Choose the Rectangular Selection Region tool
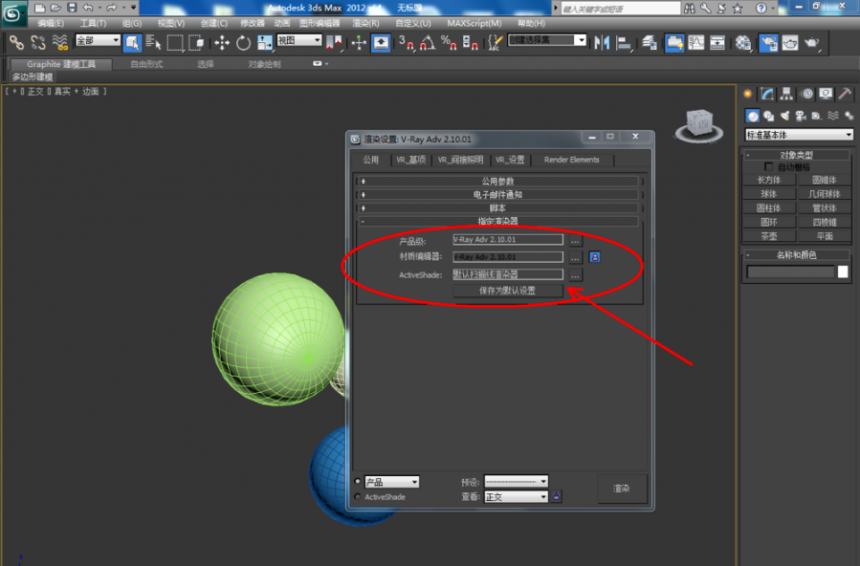This screenshot has height=566, width=860. pyautogui.click(x=175, y=42)
